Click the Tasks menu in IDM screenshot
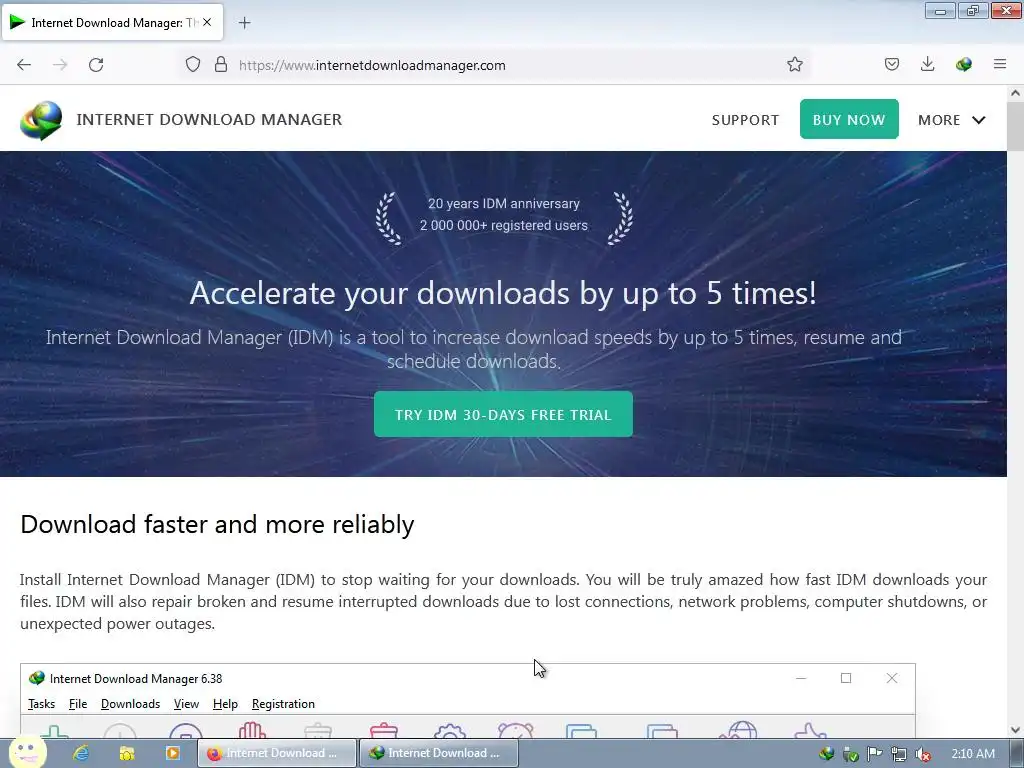Screen dimensions: 1024x768 click(41, 704)
